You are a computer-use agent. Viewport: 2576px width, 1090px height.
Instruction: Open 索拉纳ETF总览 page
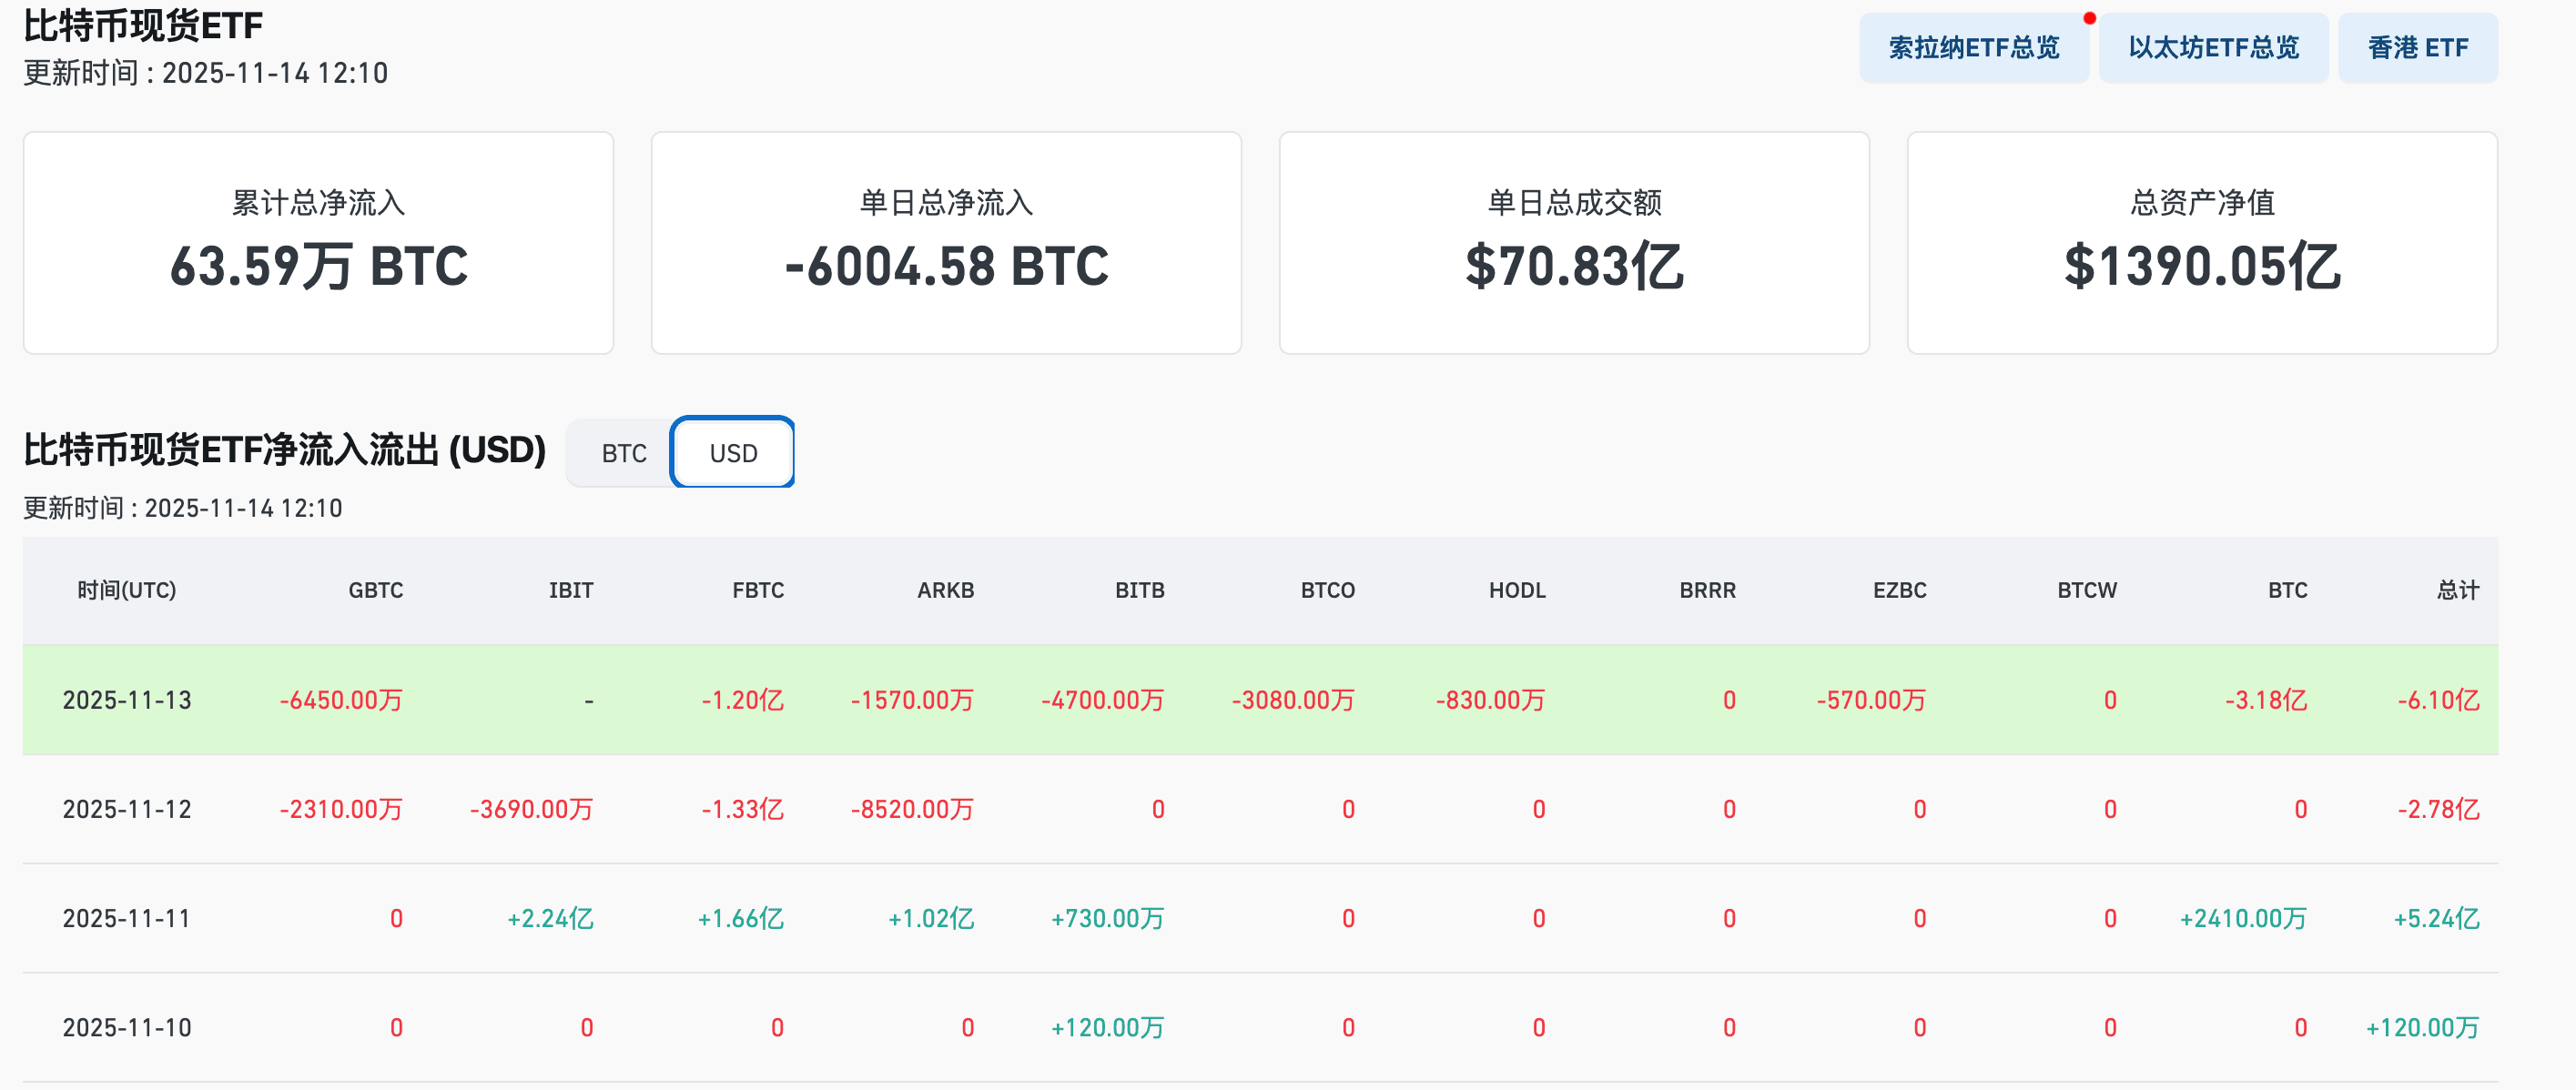coord(1973,47)
